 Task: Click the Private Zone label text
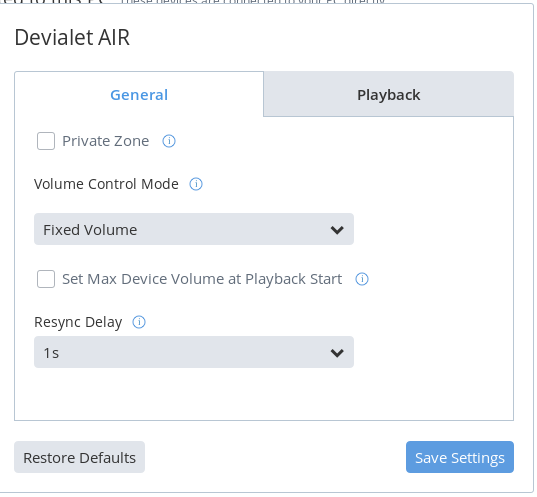tap(105, 141)
